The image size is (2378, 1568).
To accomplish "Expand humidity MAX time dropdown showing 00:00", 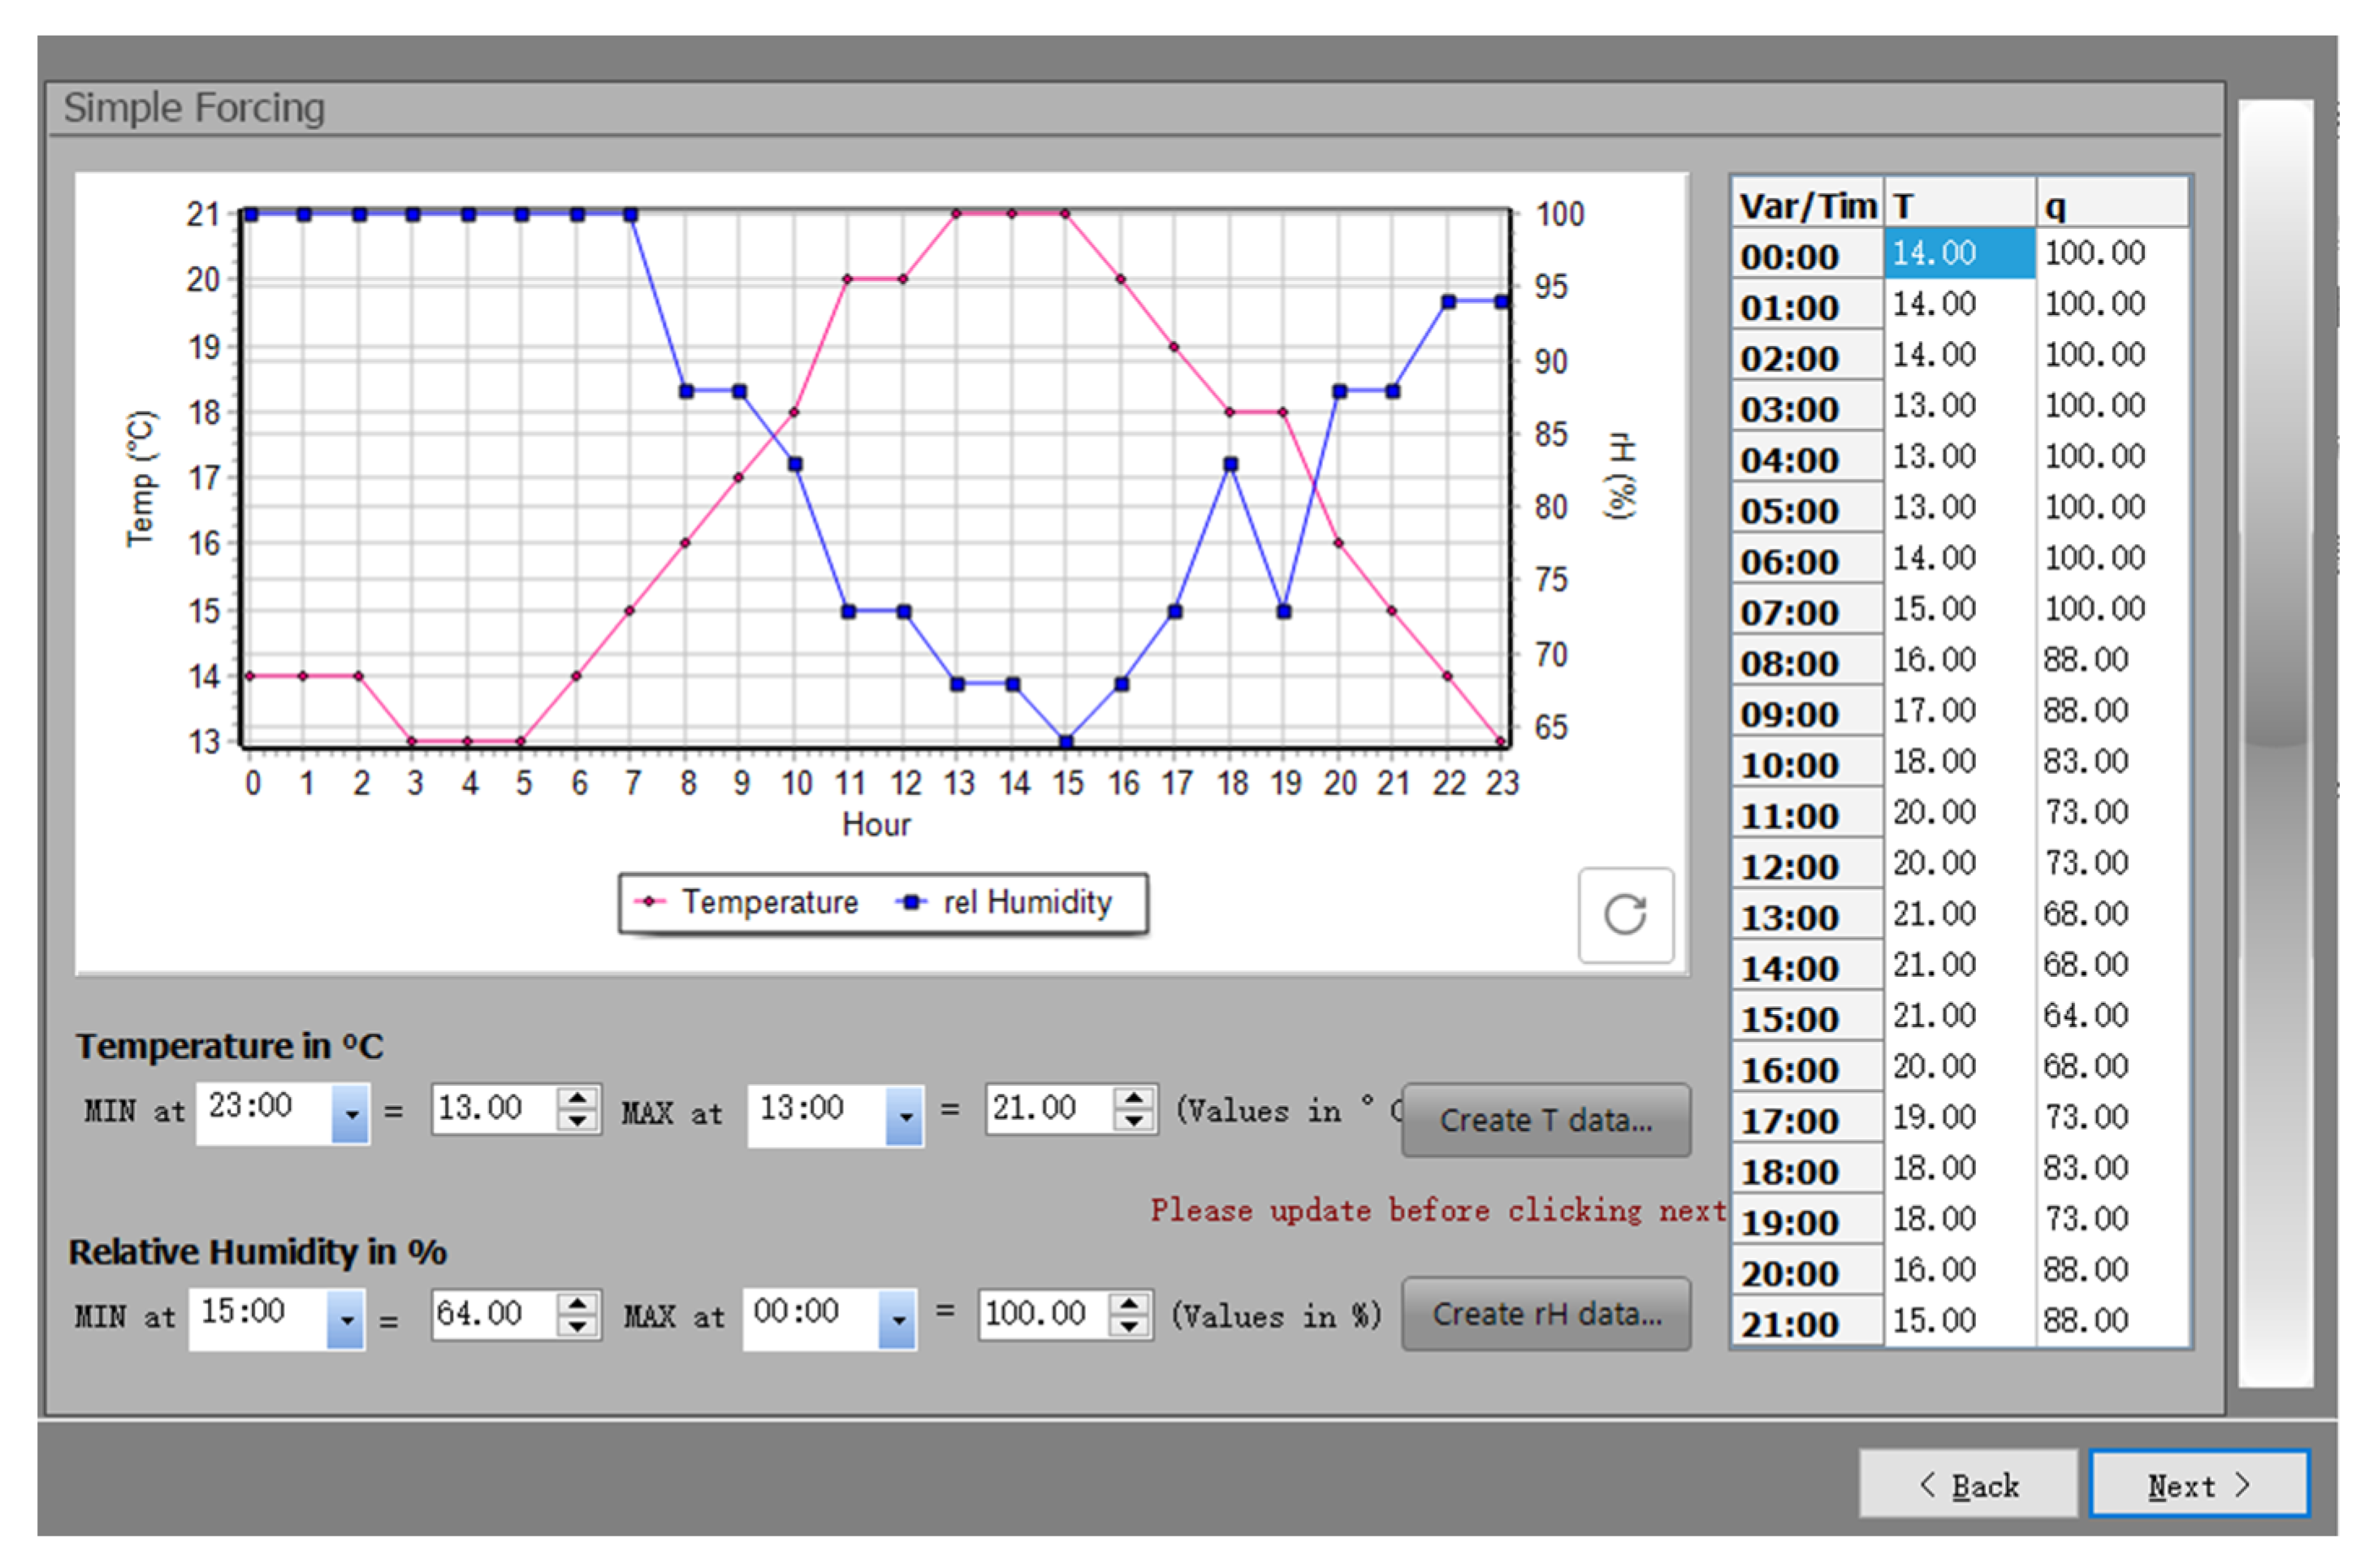I will [898, 1319].
